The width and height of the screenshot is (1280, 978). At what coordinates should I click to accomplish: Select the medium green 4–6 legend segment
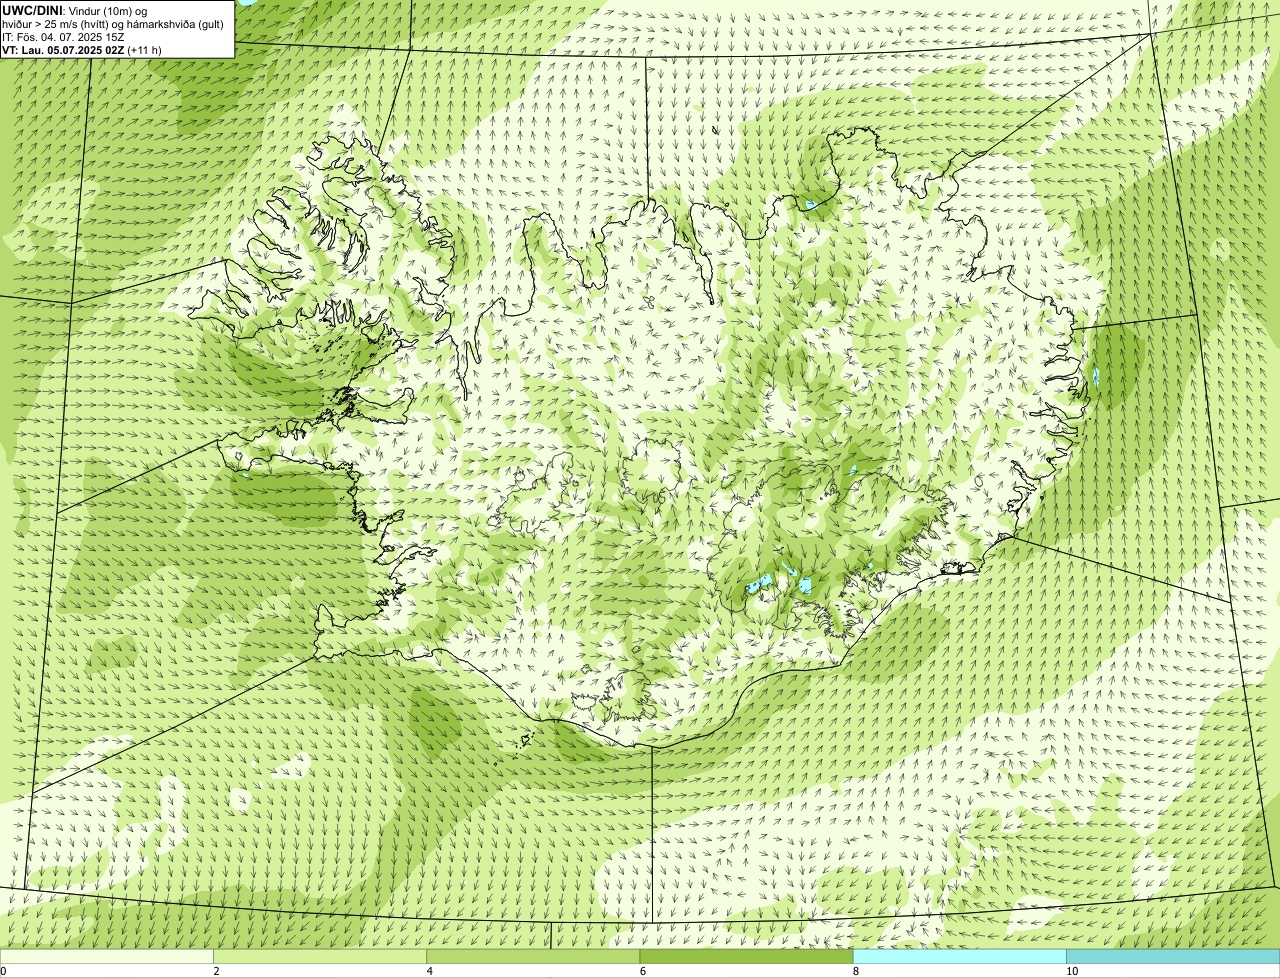coord(533,957)
